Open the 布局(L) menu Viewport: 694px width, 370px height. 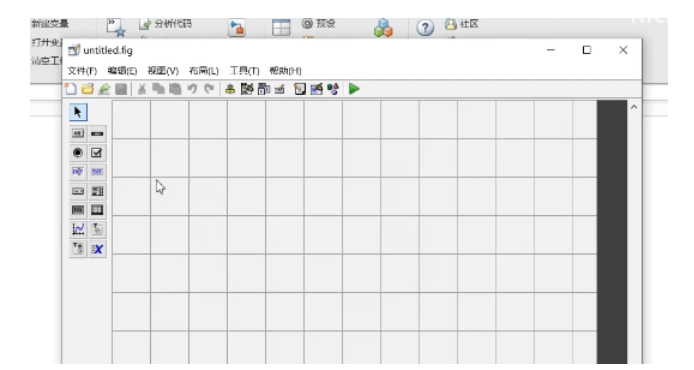pyautogui.click(x=204, y=71)
